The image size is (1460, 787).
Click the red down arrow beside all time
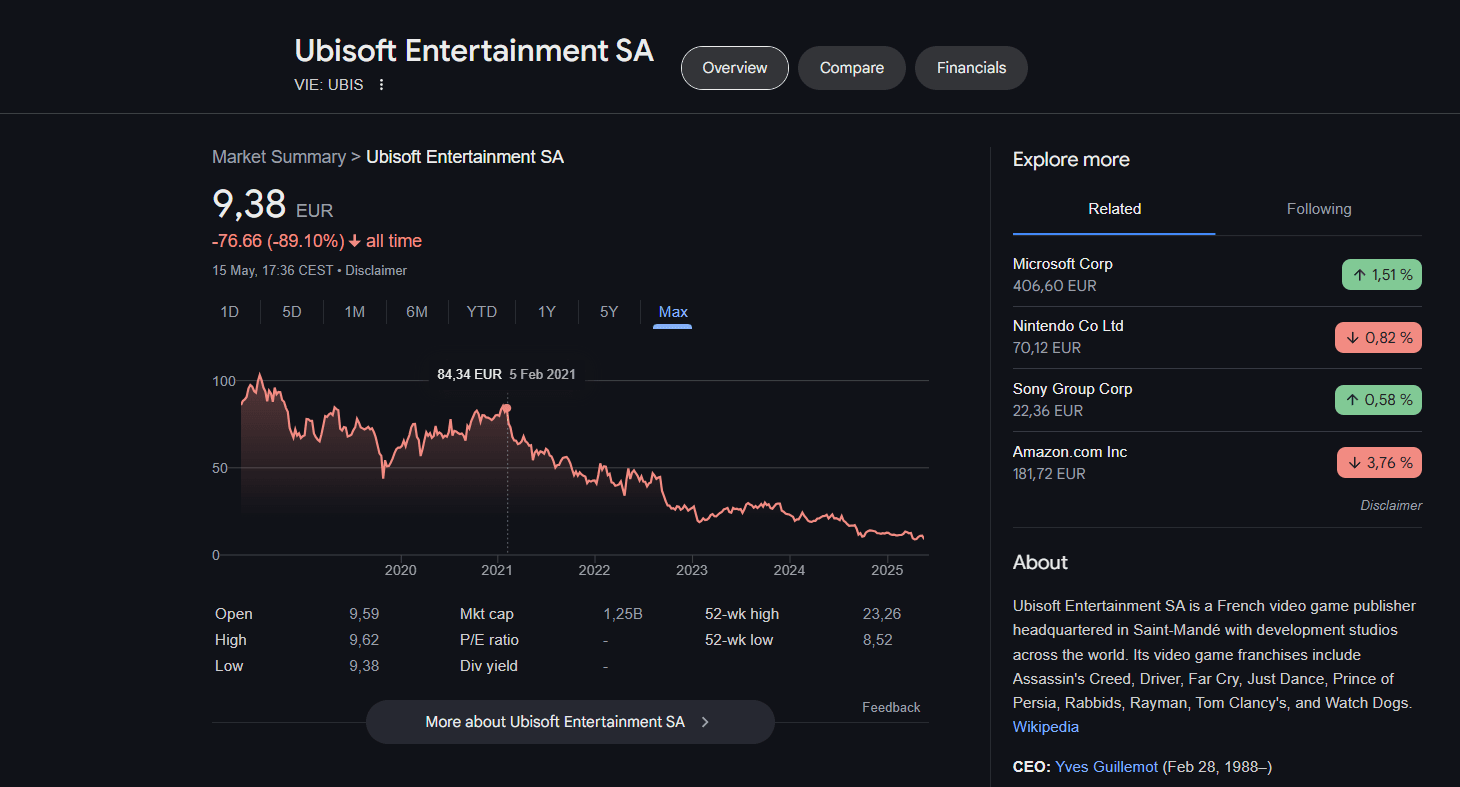click(354, 241)
